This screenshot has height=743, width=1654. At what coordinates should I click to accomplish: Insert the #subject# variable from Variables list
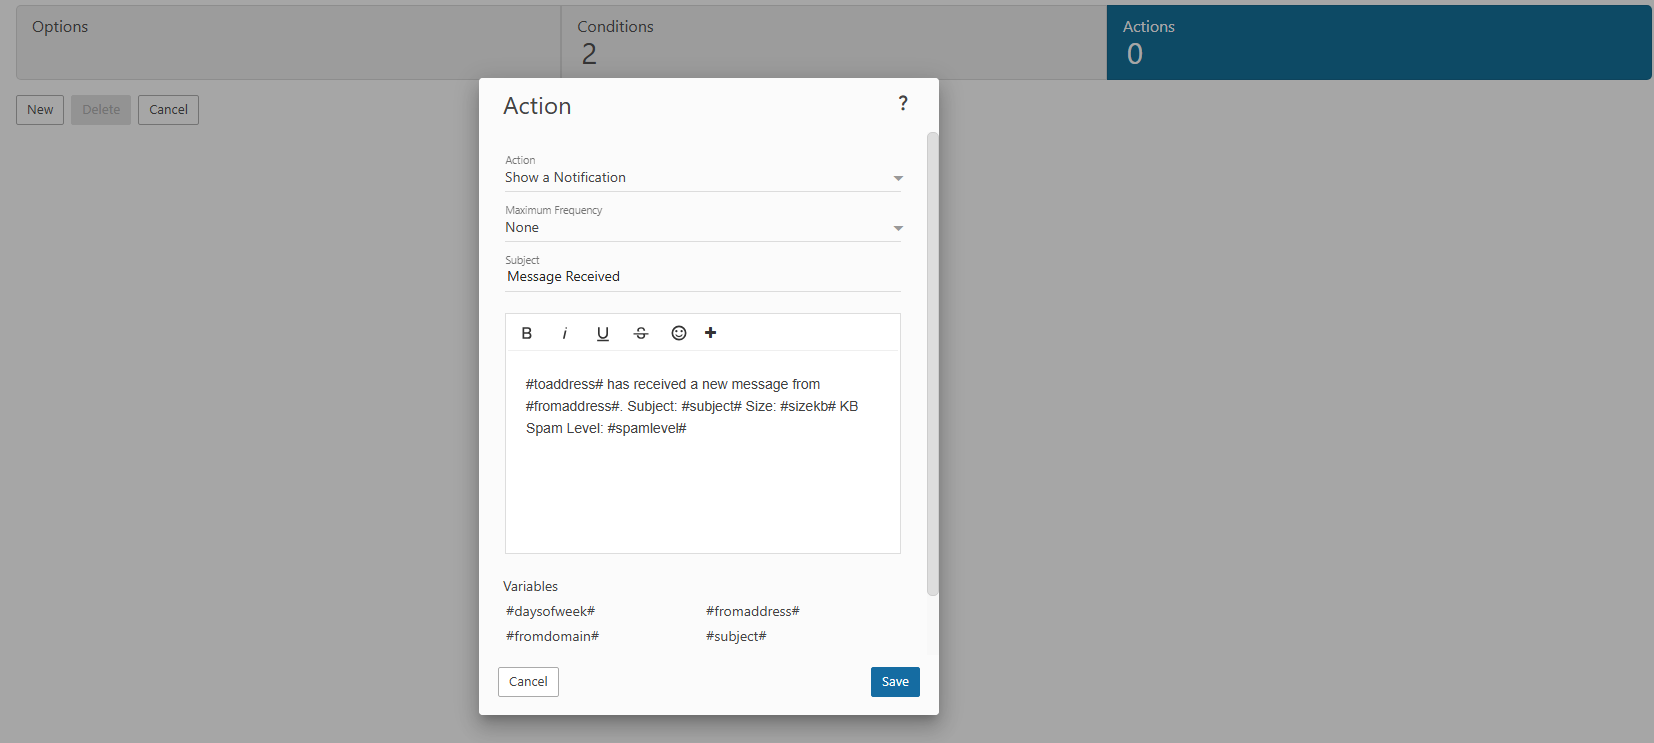click(736, 636)
